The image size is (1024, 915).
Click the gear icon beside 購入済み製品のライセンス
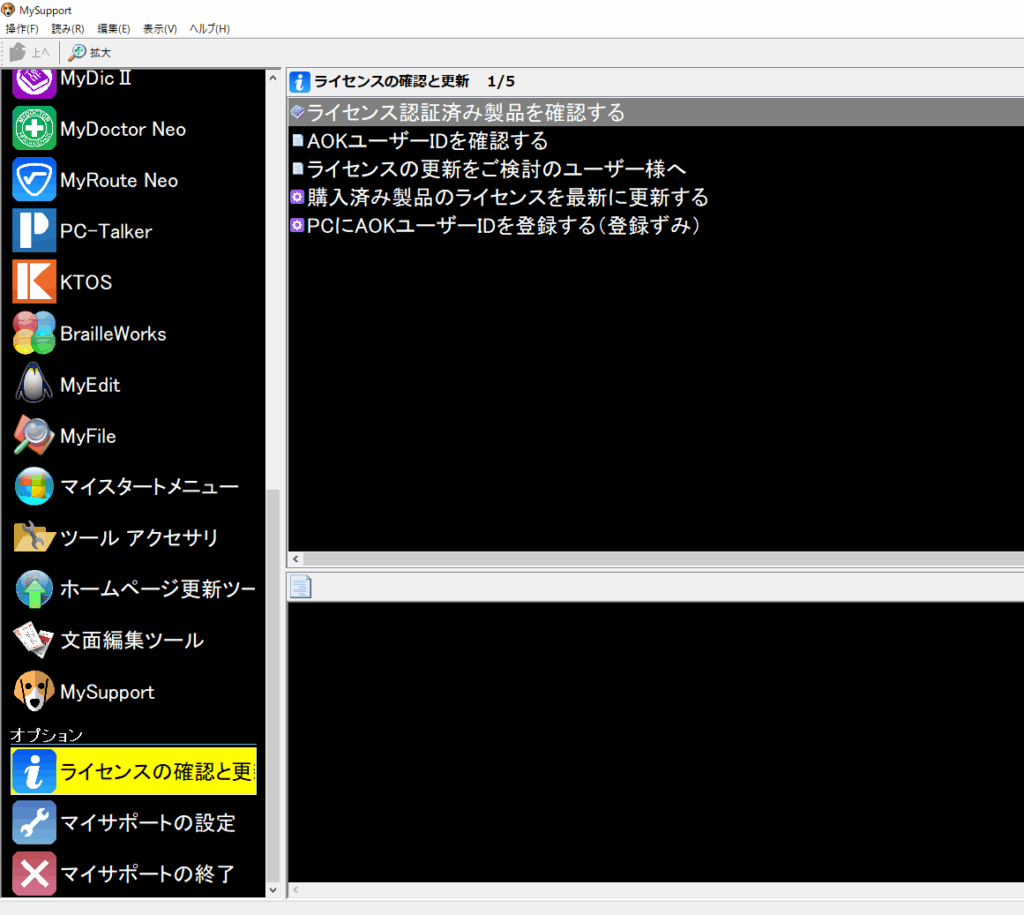click(x=298, y=197)
